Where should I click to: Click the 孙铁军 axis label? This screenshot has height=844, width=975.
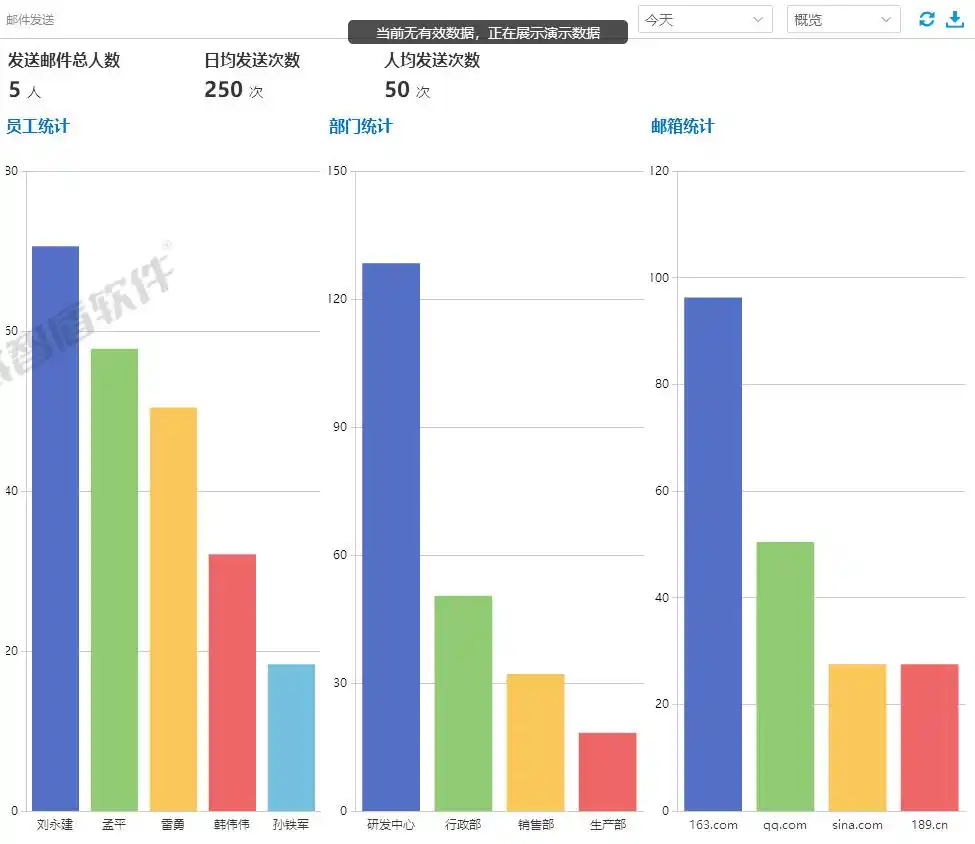(291, 825)
